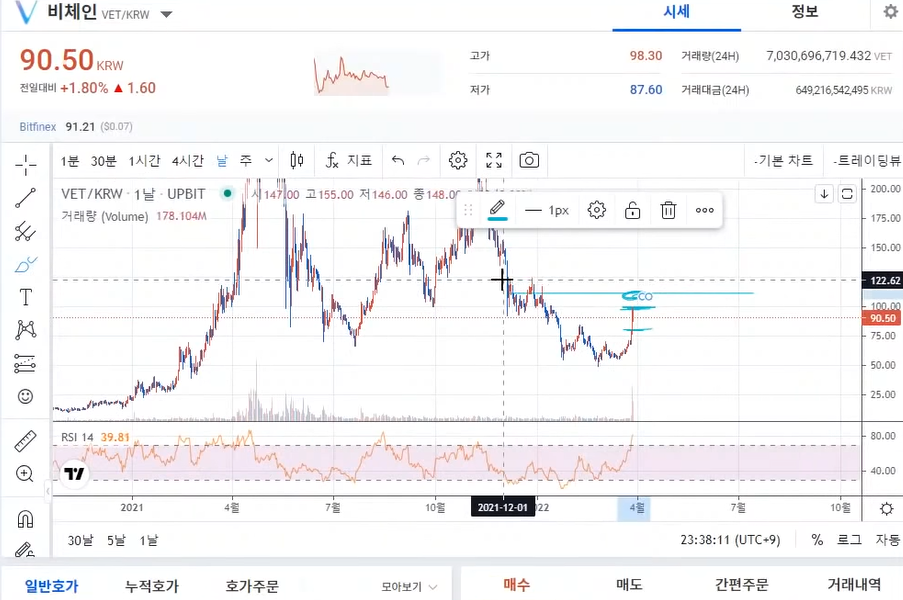Open time axis settings gear

click(886, 508)
